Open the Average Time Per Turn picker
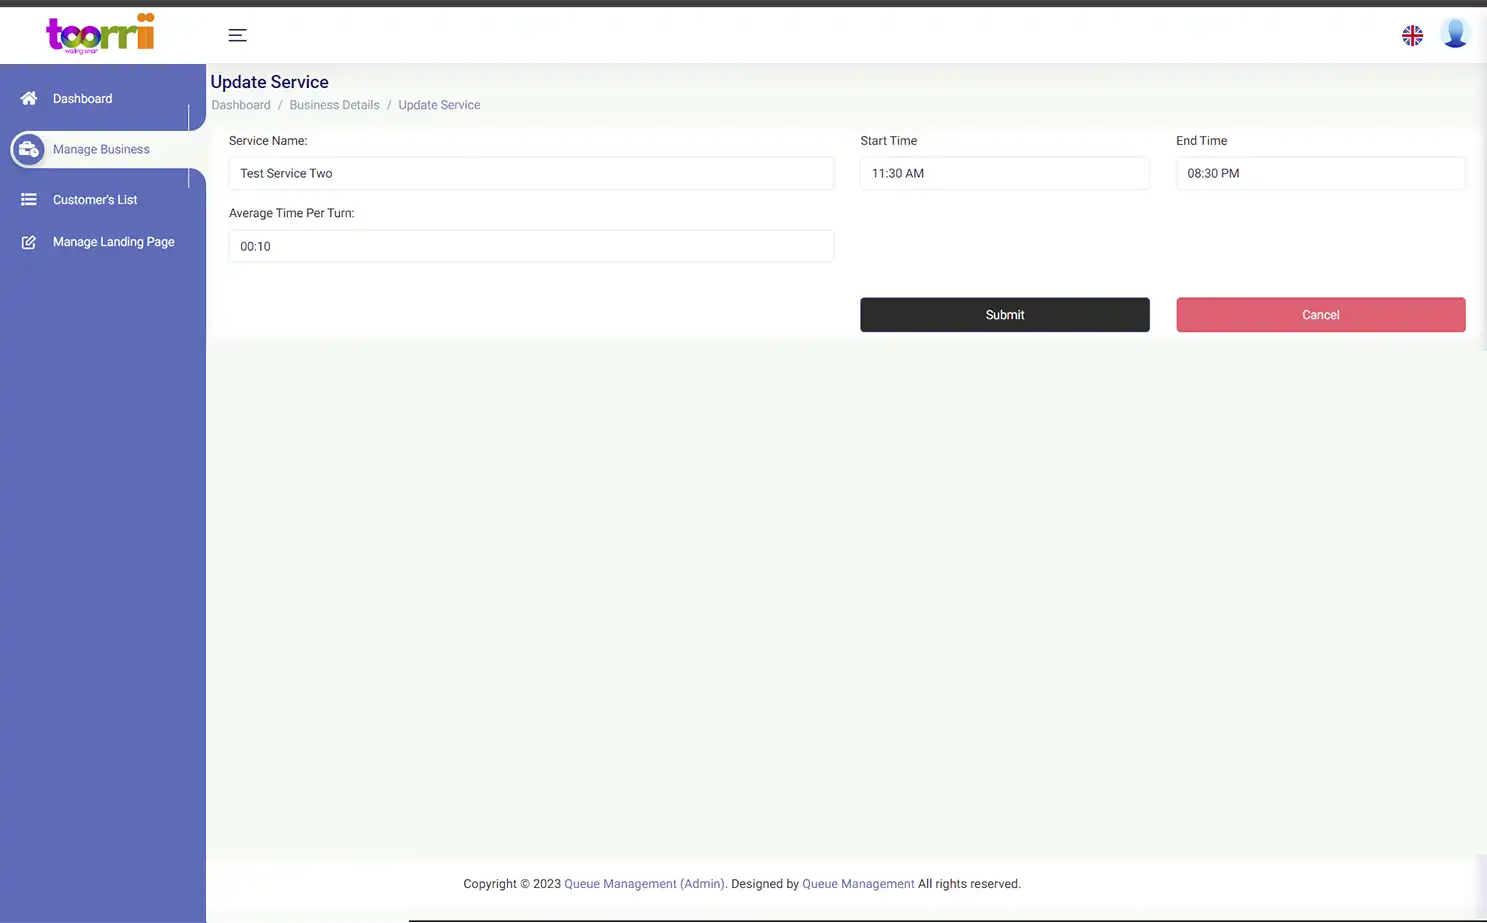 click(x=531, y=246)
